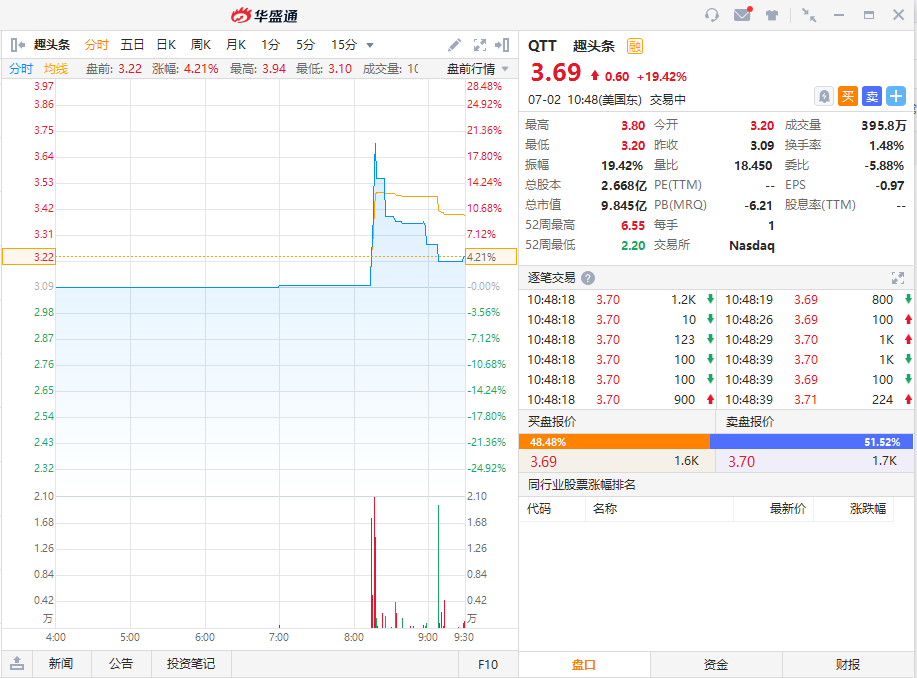Screen dimensions: 917x678
Task: Click the blue 卖 sell button
Action: (x=872, y=96)
